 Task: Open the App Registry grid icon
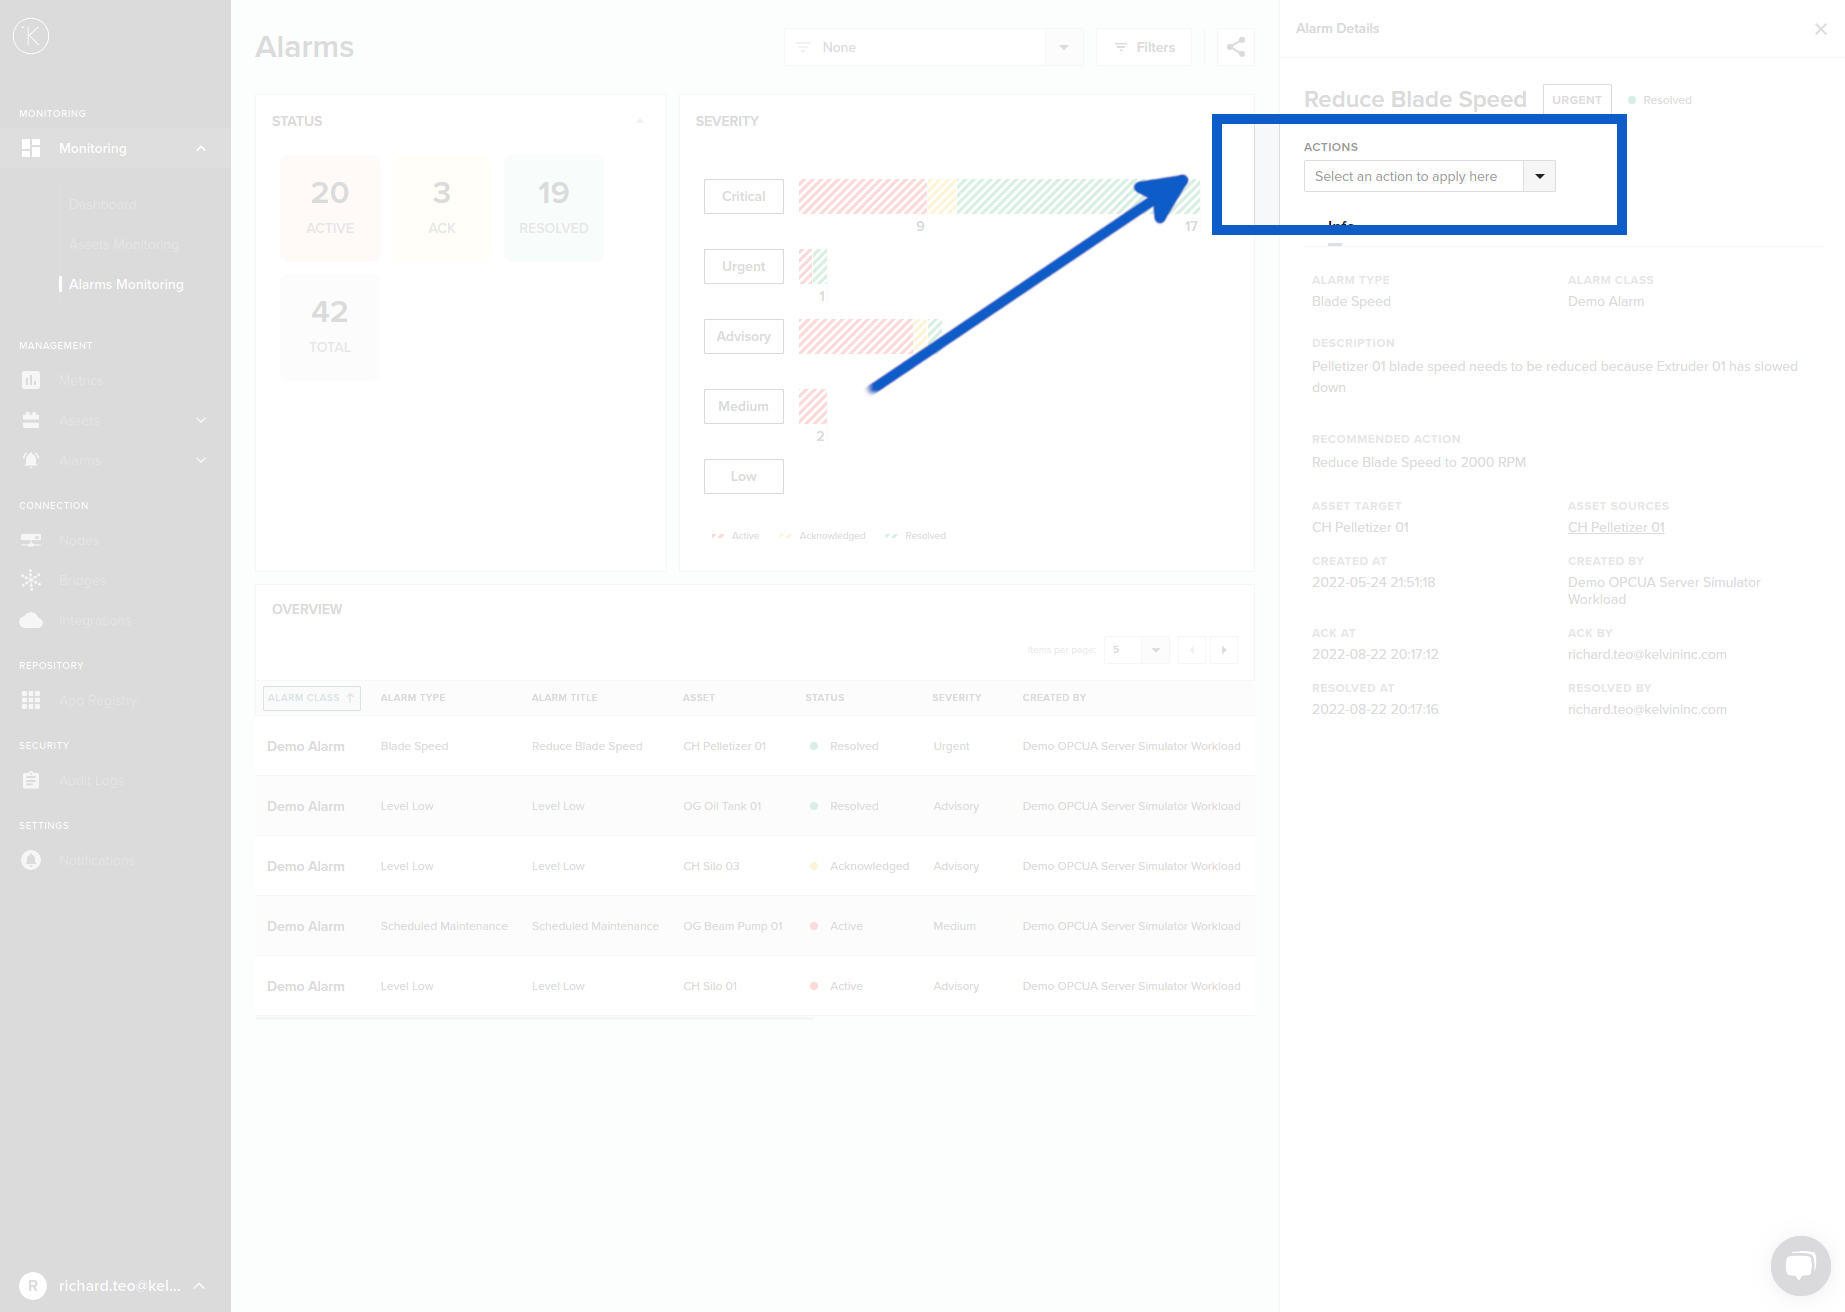tap(31, 700)
